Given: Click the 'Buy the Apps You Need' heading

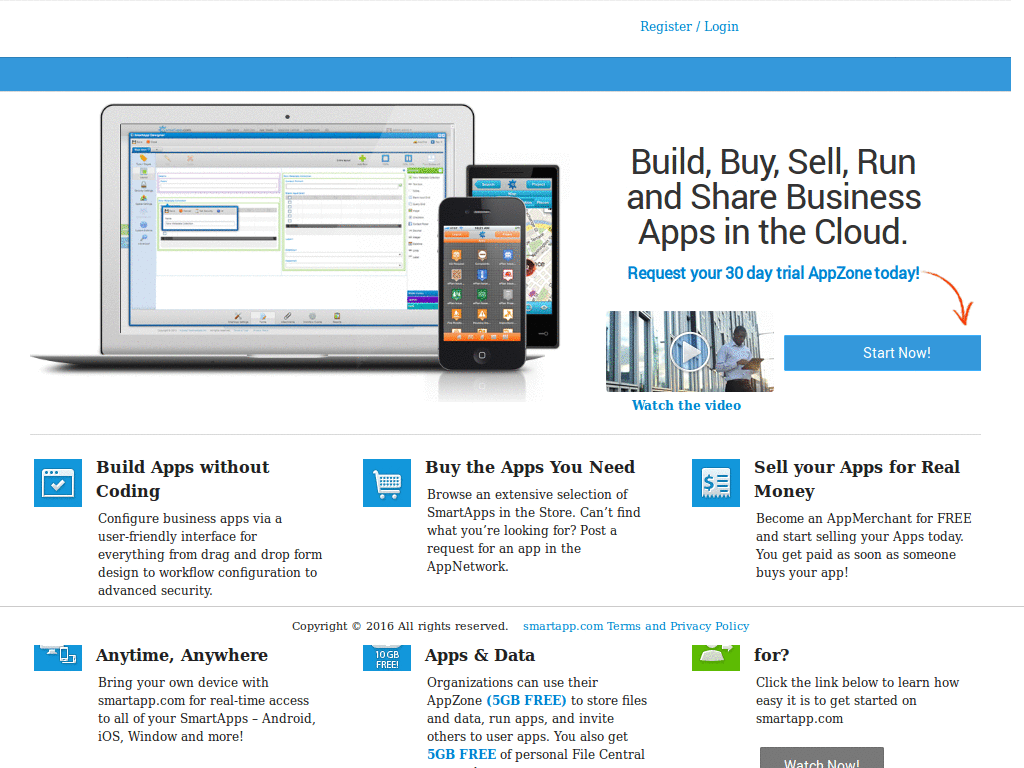Looking at the screenshot, I should (x=530, y=467).
